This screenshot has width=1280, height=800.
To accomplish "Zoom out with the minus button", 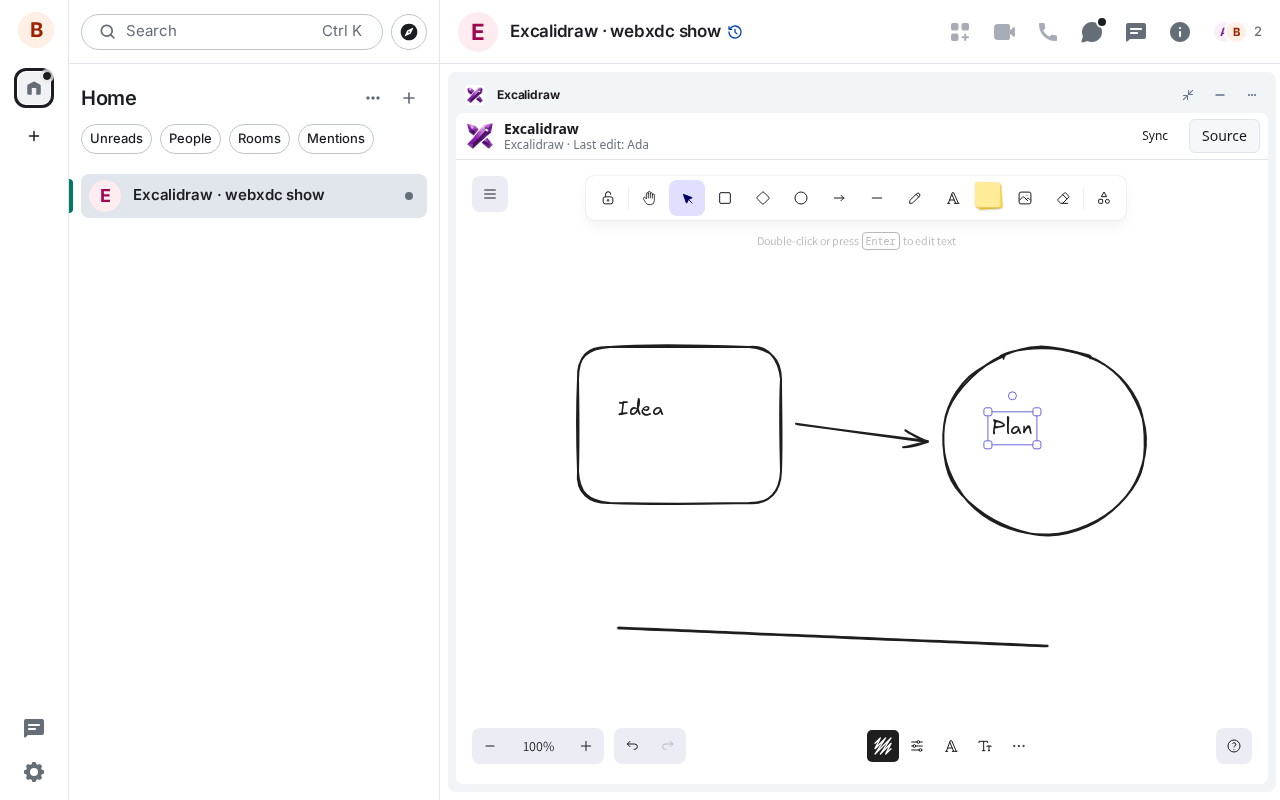I will tap(490, 746).
